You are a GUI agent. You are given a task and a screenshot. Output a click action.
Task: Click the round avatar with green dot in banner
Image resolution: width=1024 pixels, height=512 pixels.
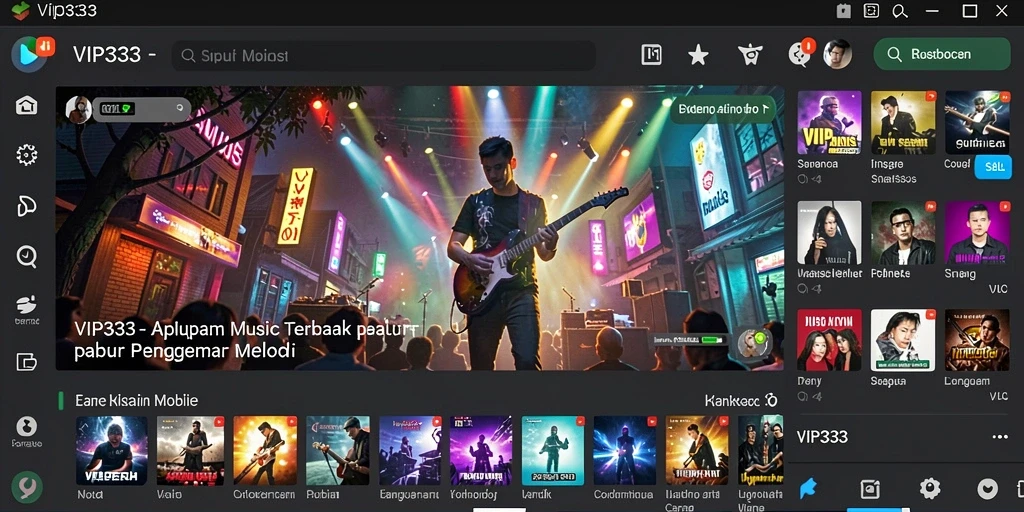tap(753, 343)
